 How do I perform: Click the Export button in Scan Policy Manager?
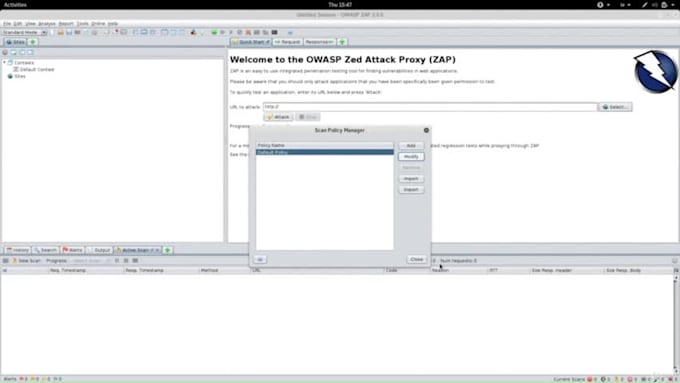coord(411,190)
